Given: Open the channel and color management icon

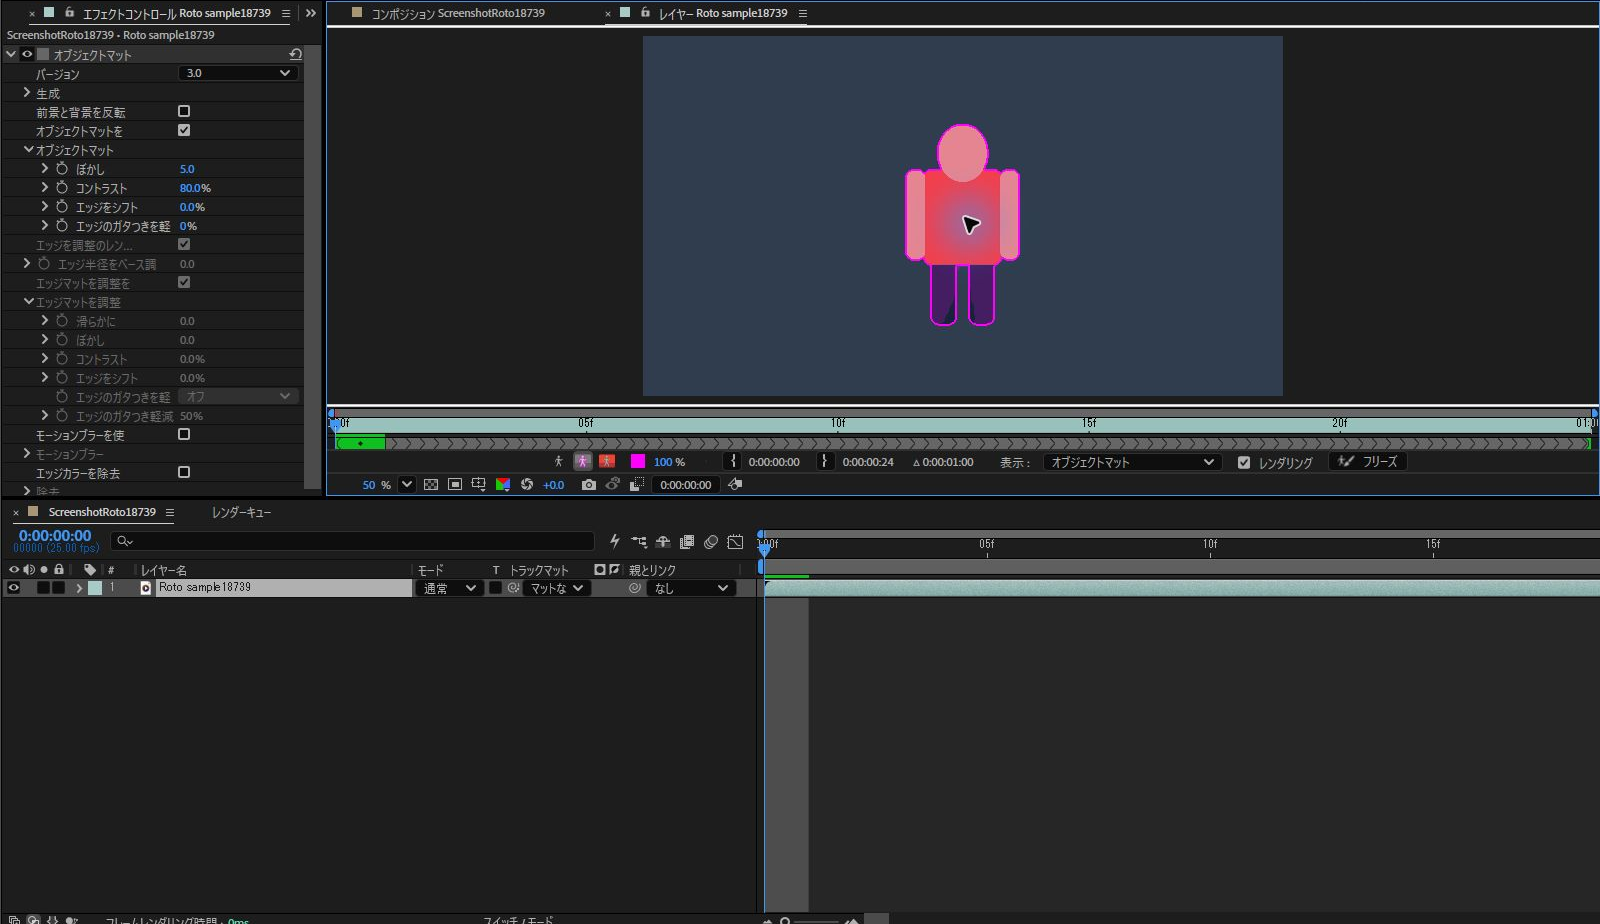Looking at the screenshot, I should pyautogui.click(x=503, y=485).
